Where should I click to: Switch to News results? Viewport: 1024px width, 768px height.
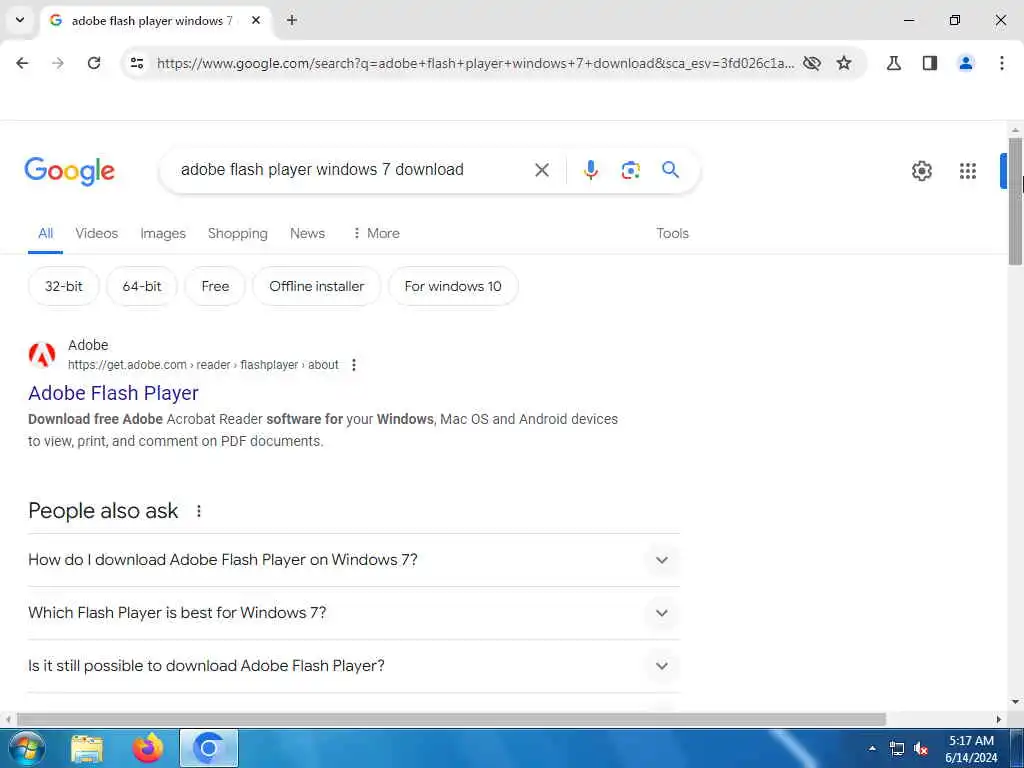click(x=307, y=233)
